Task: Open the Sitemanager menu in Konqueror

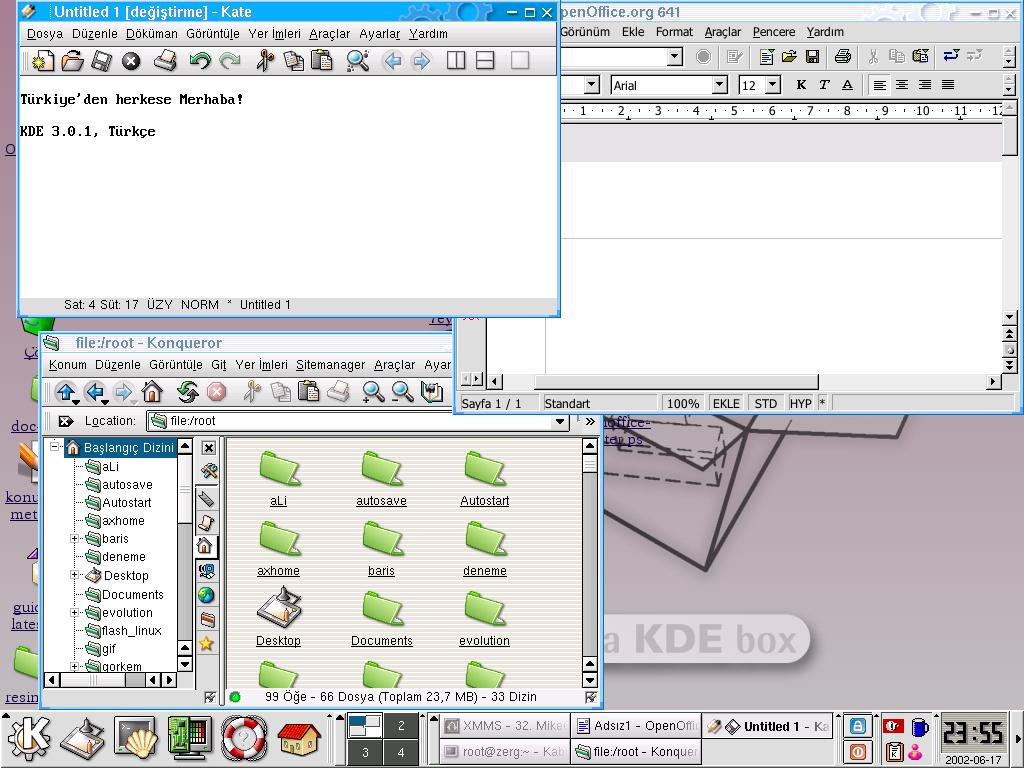Action: click(x=330, y=365)
